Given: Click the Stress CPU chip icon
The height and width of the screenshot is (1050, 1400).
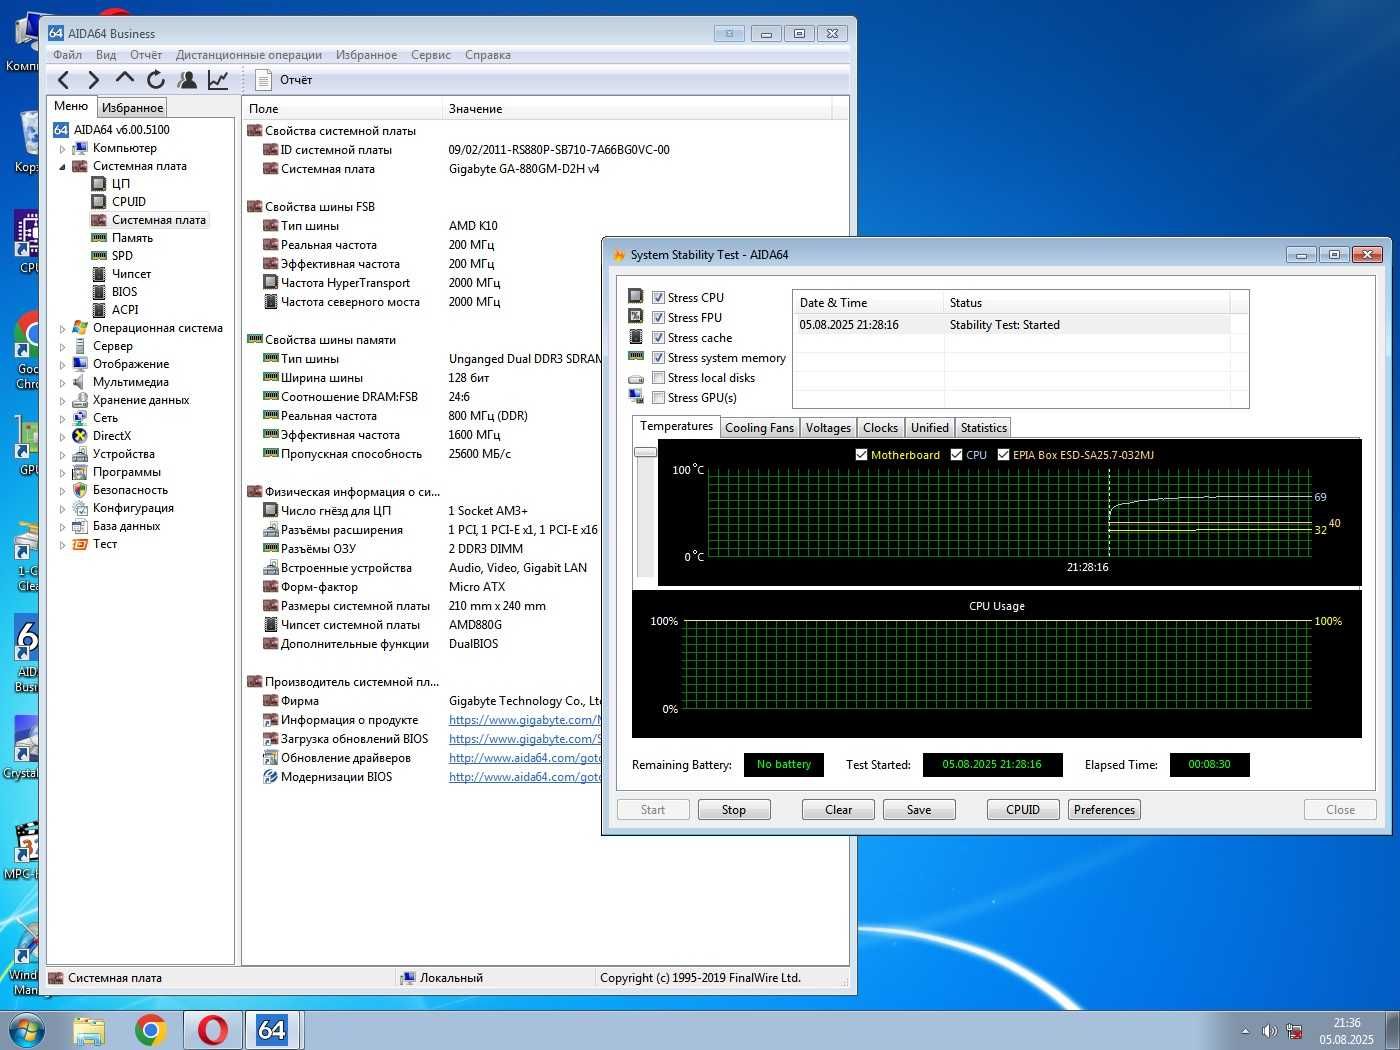Looking at the screenshot, I should [636, 296].
